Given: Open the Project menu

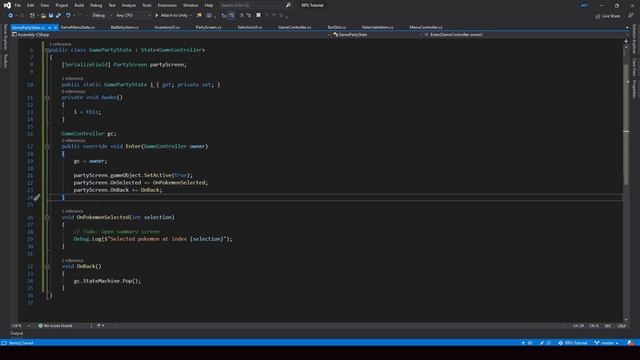Looking at the screenshot, I should pos(62,5).
